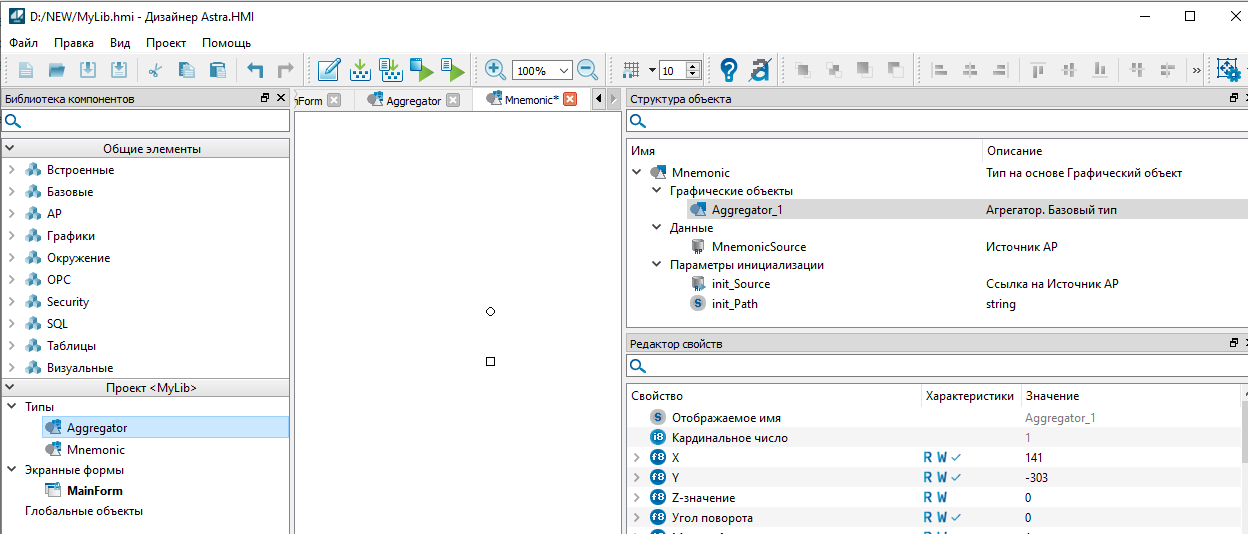Toggle the grid display icon
This screenshot has height=534, width=1248.
[x=631, y=70]
